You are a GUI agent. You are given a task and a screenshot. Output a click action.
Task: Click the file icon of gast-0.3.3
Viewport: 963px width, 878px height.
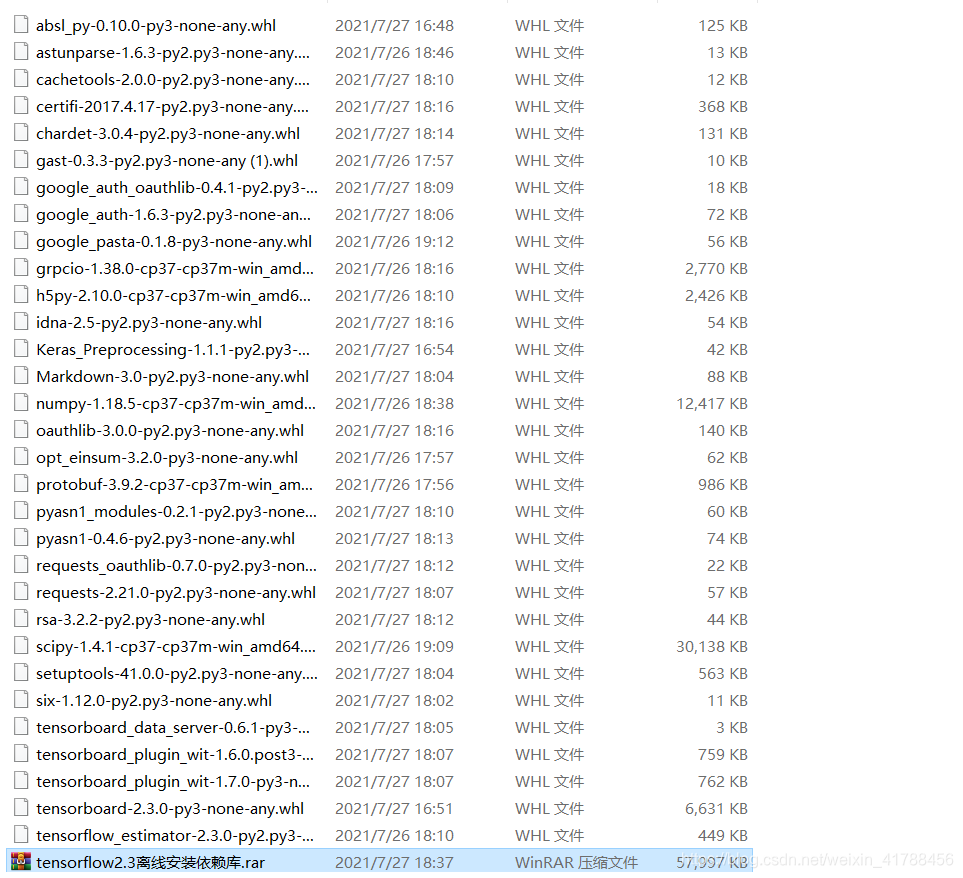[21, 160]
